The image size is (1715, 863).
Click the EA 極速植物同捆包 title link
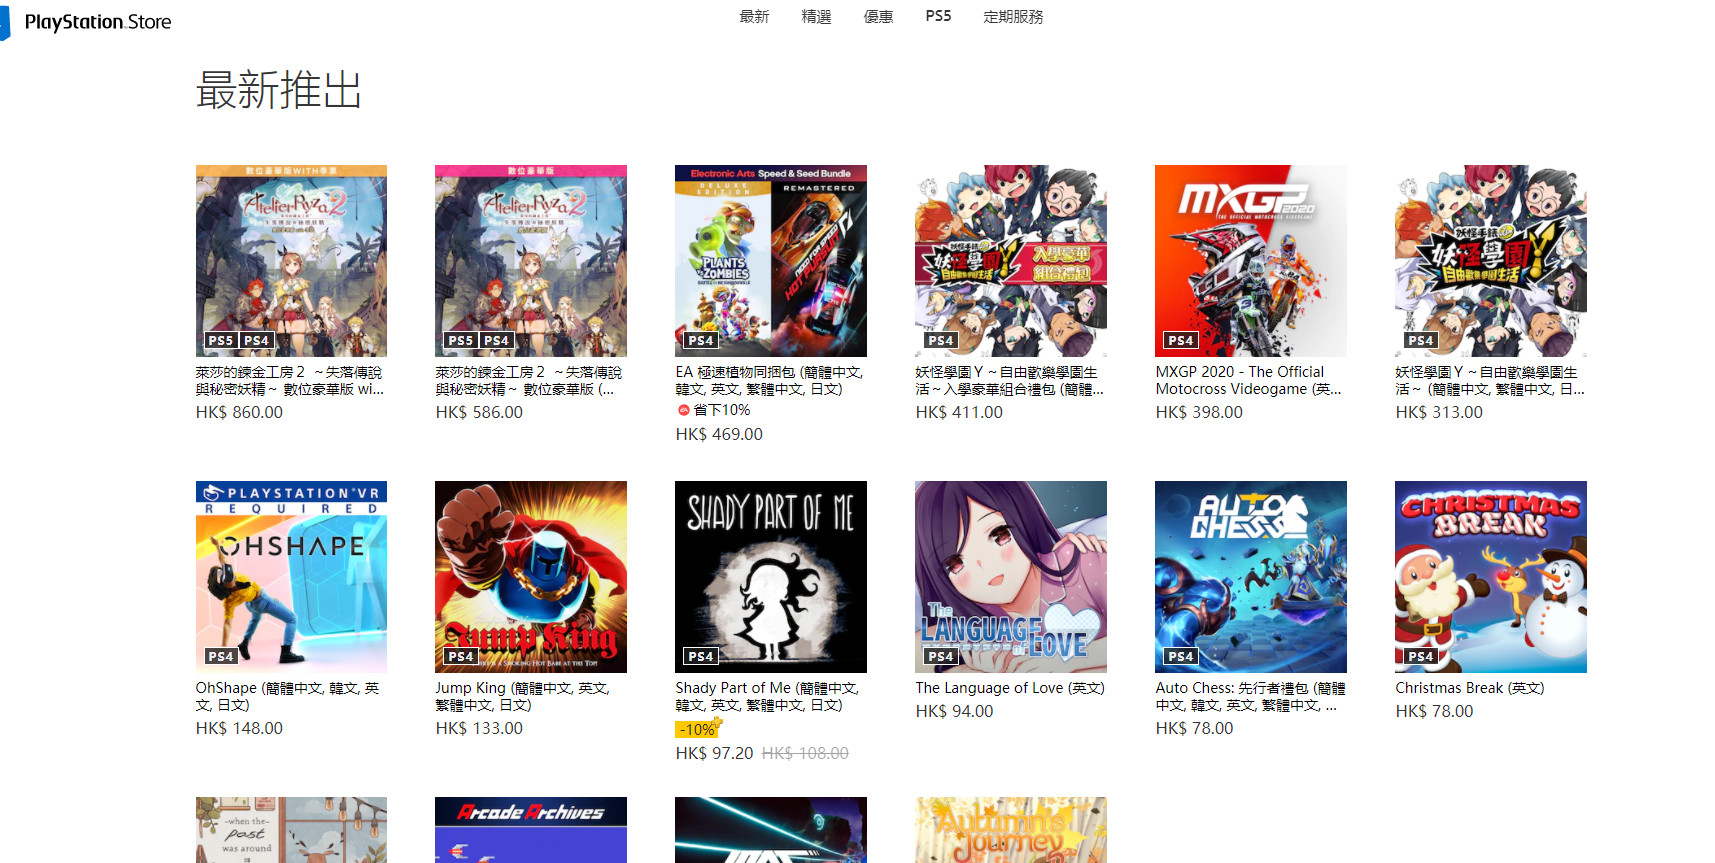pos(769,380)
